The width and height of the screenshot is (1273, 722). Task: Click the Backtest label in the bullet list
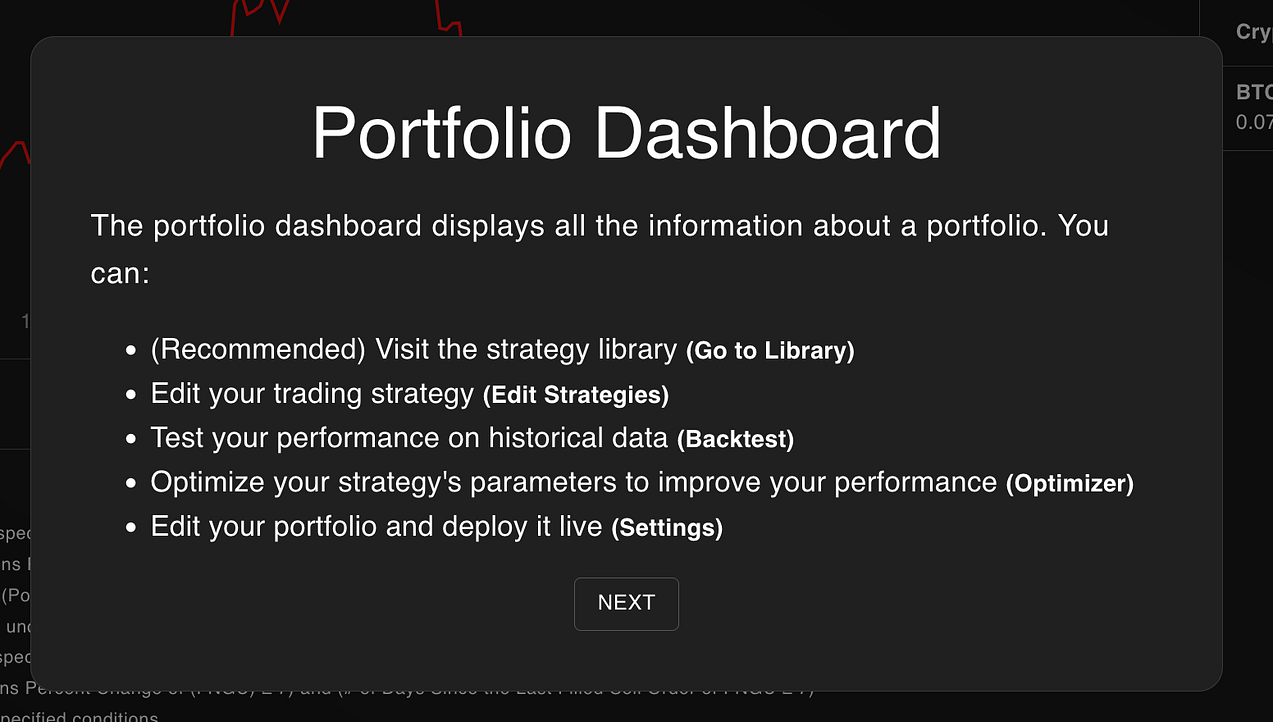coord(735,438)
